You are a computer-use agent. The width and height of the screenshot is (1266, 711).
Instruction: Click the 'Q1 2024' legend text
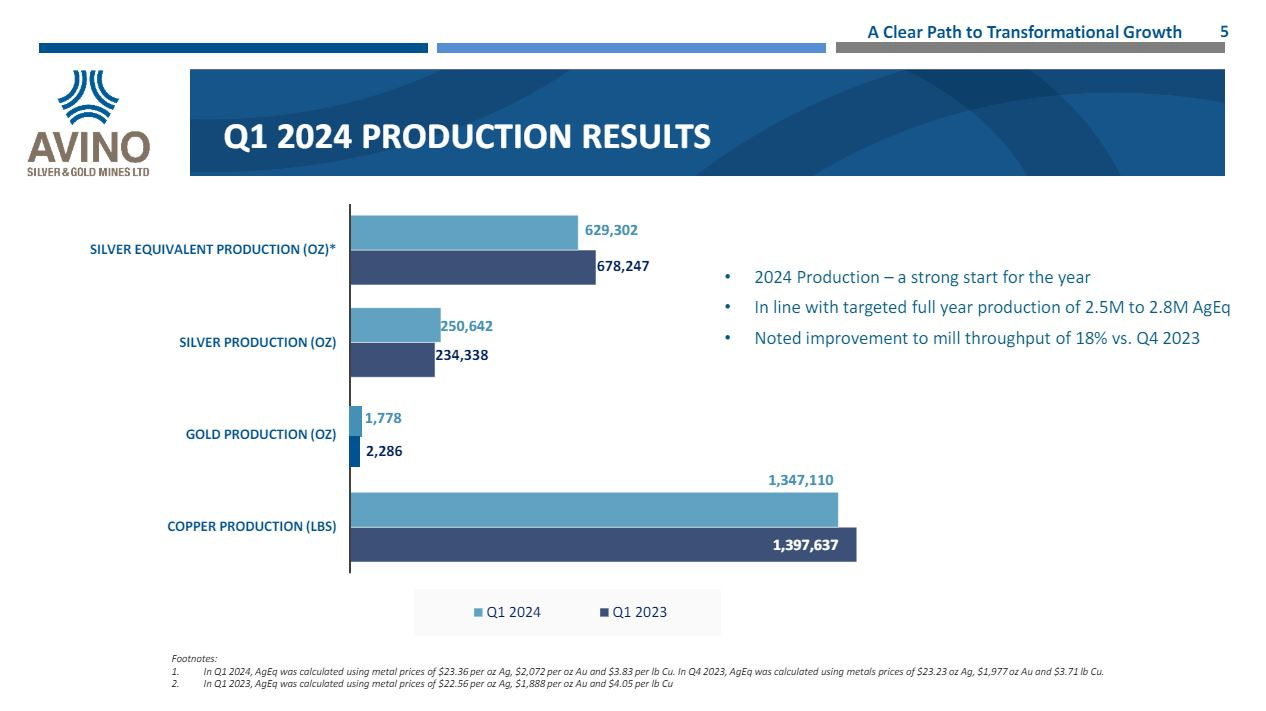[513, 613]
